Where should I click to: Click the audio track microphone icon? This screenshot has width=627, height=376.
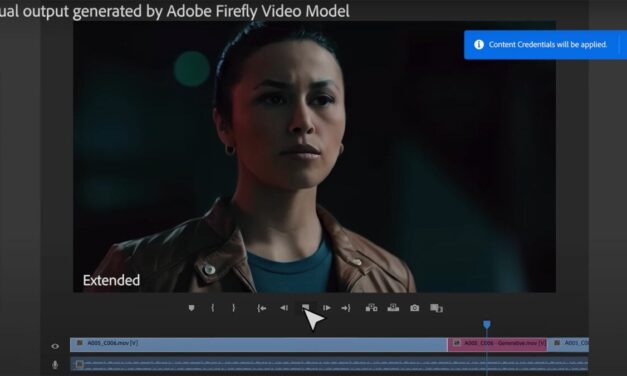point(55,365)
